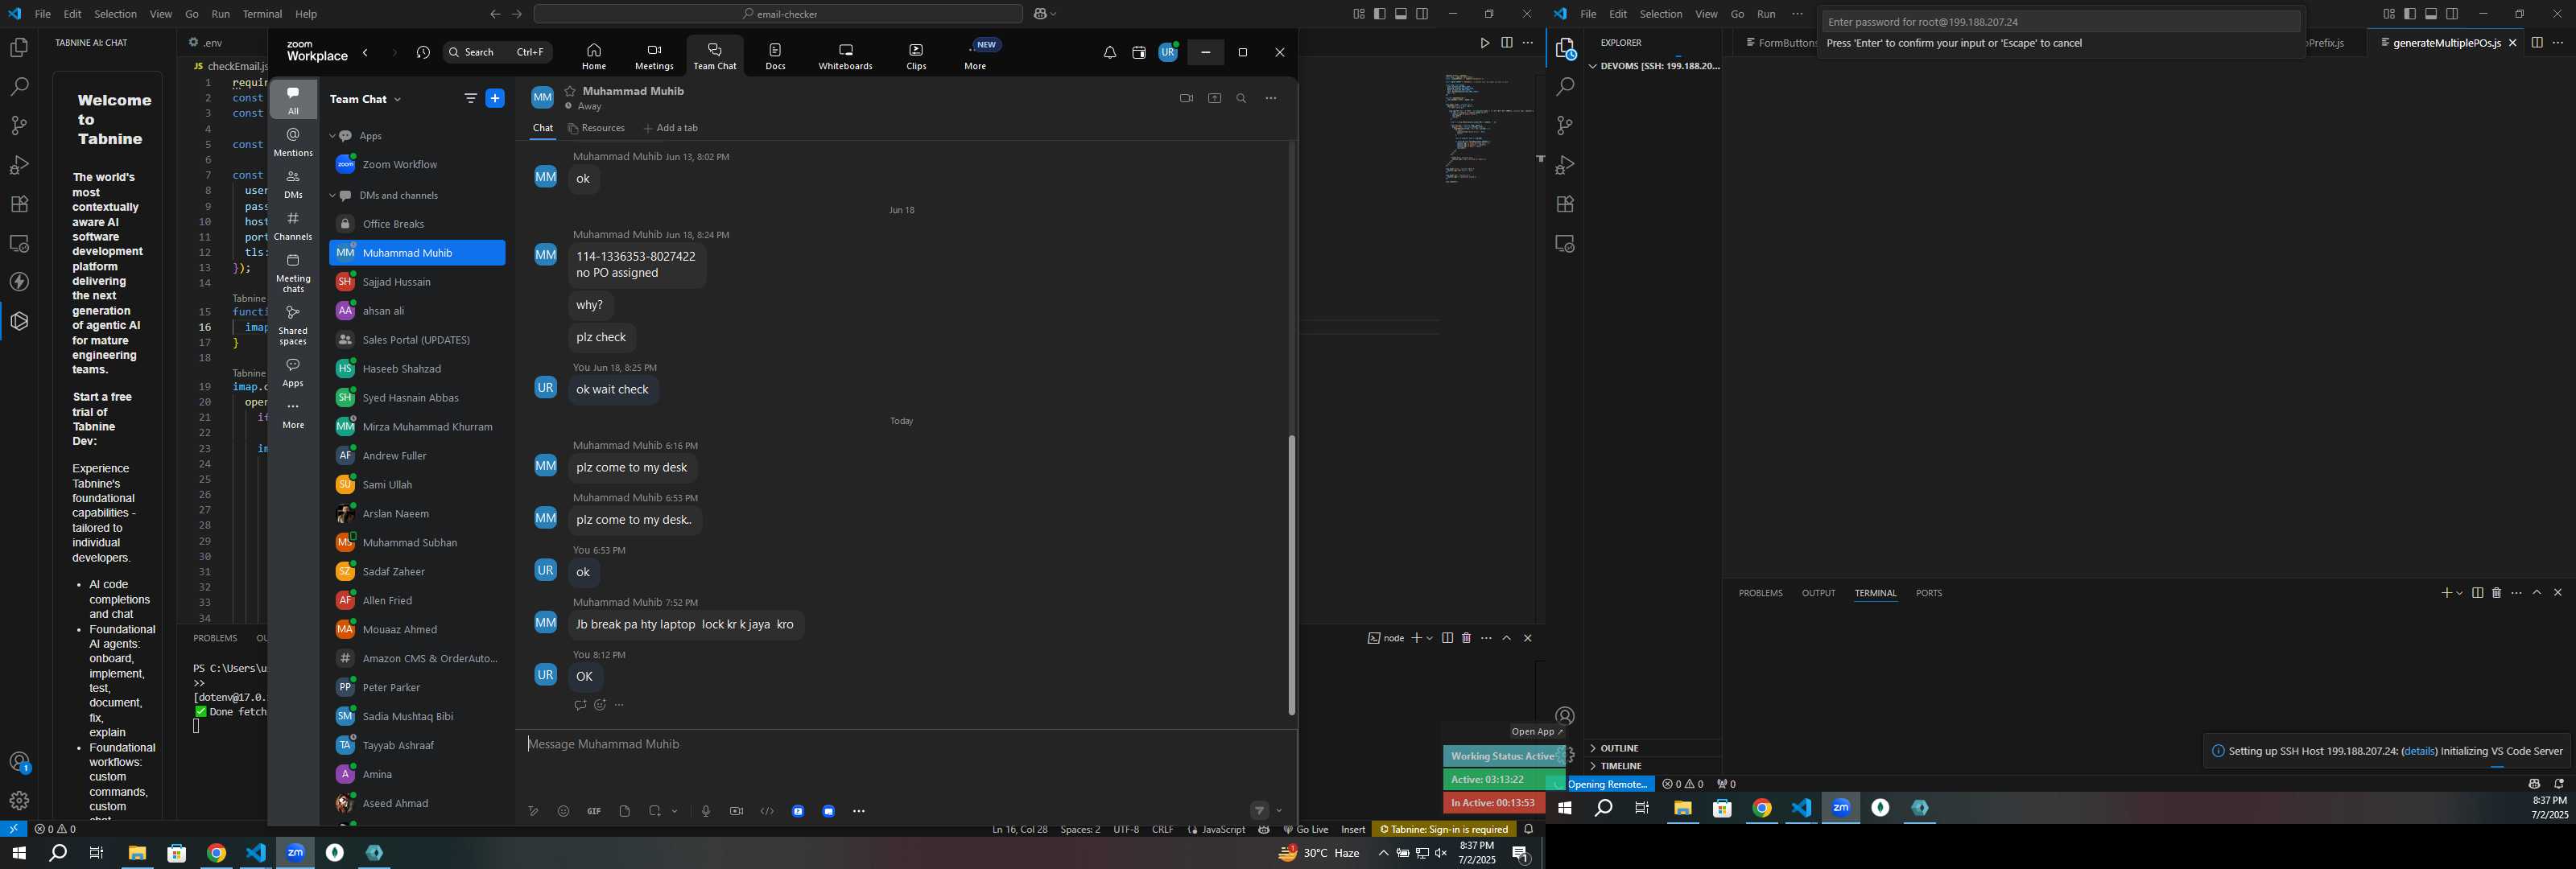Open the text formatting tool in composer
The width and height of the screenshot is (2576, 869).
(533, 812)
